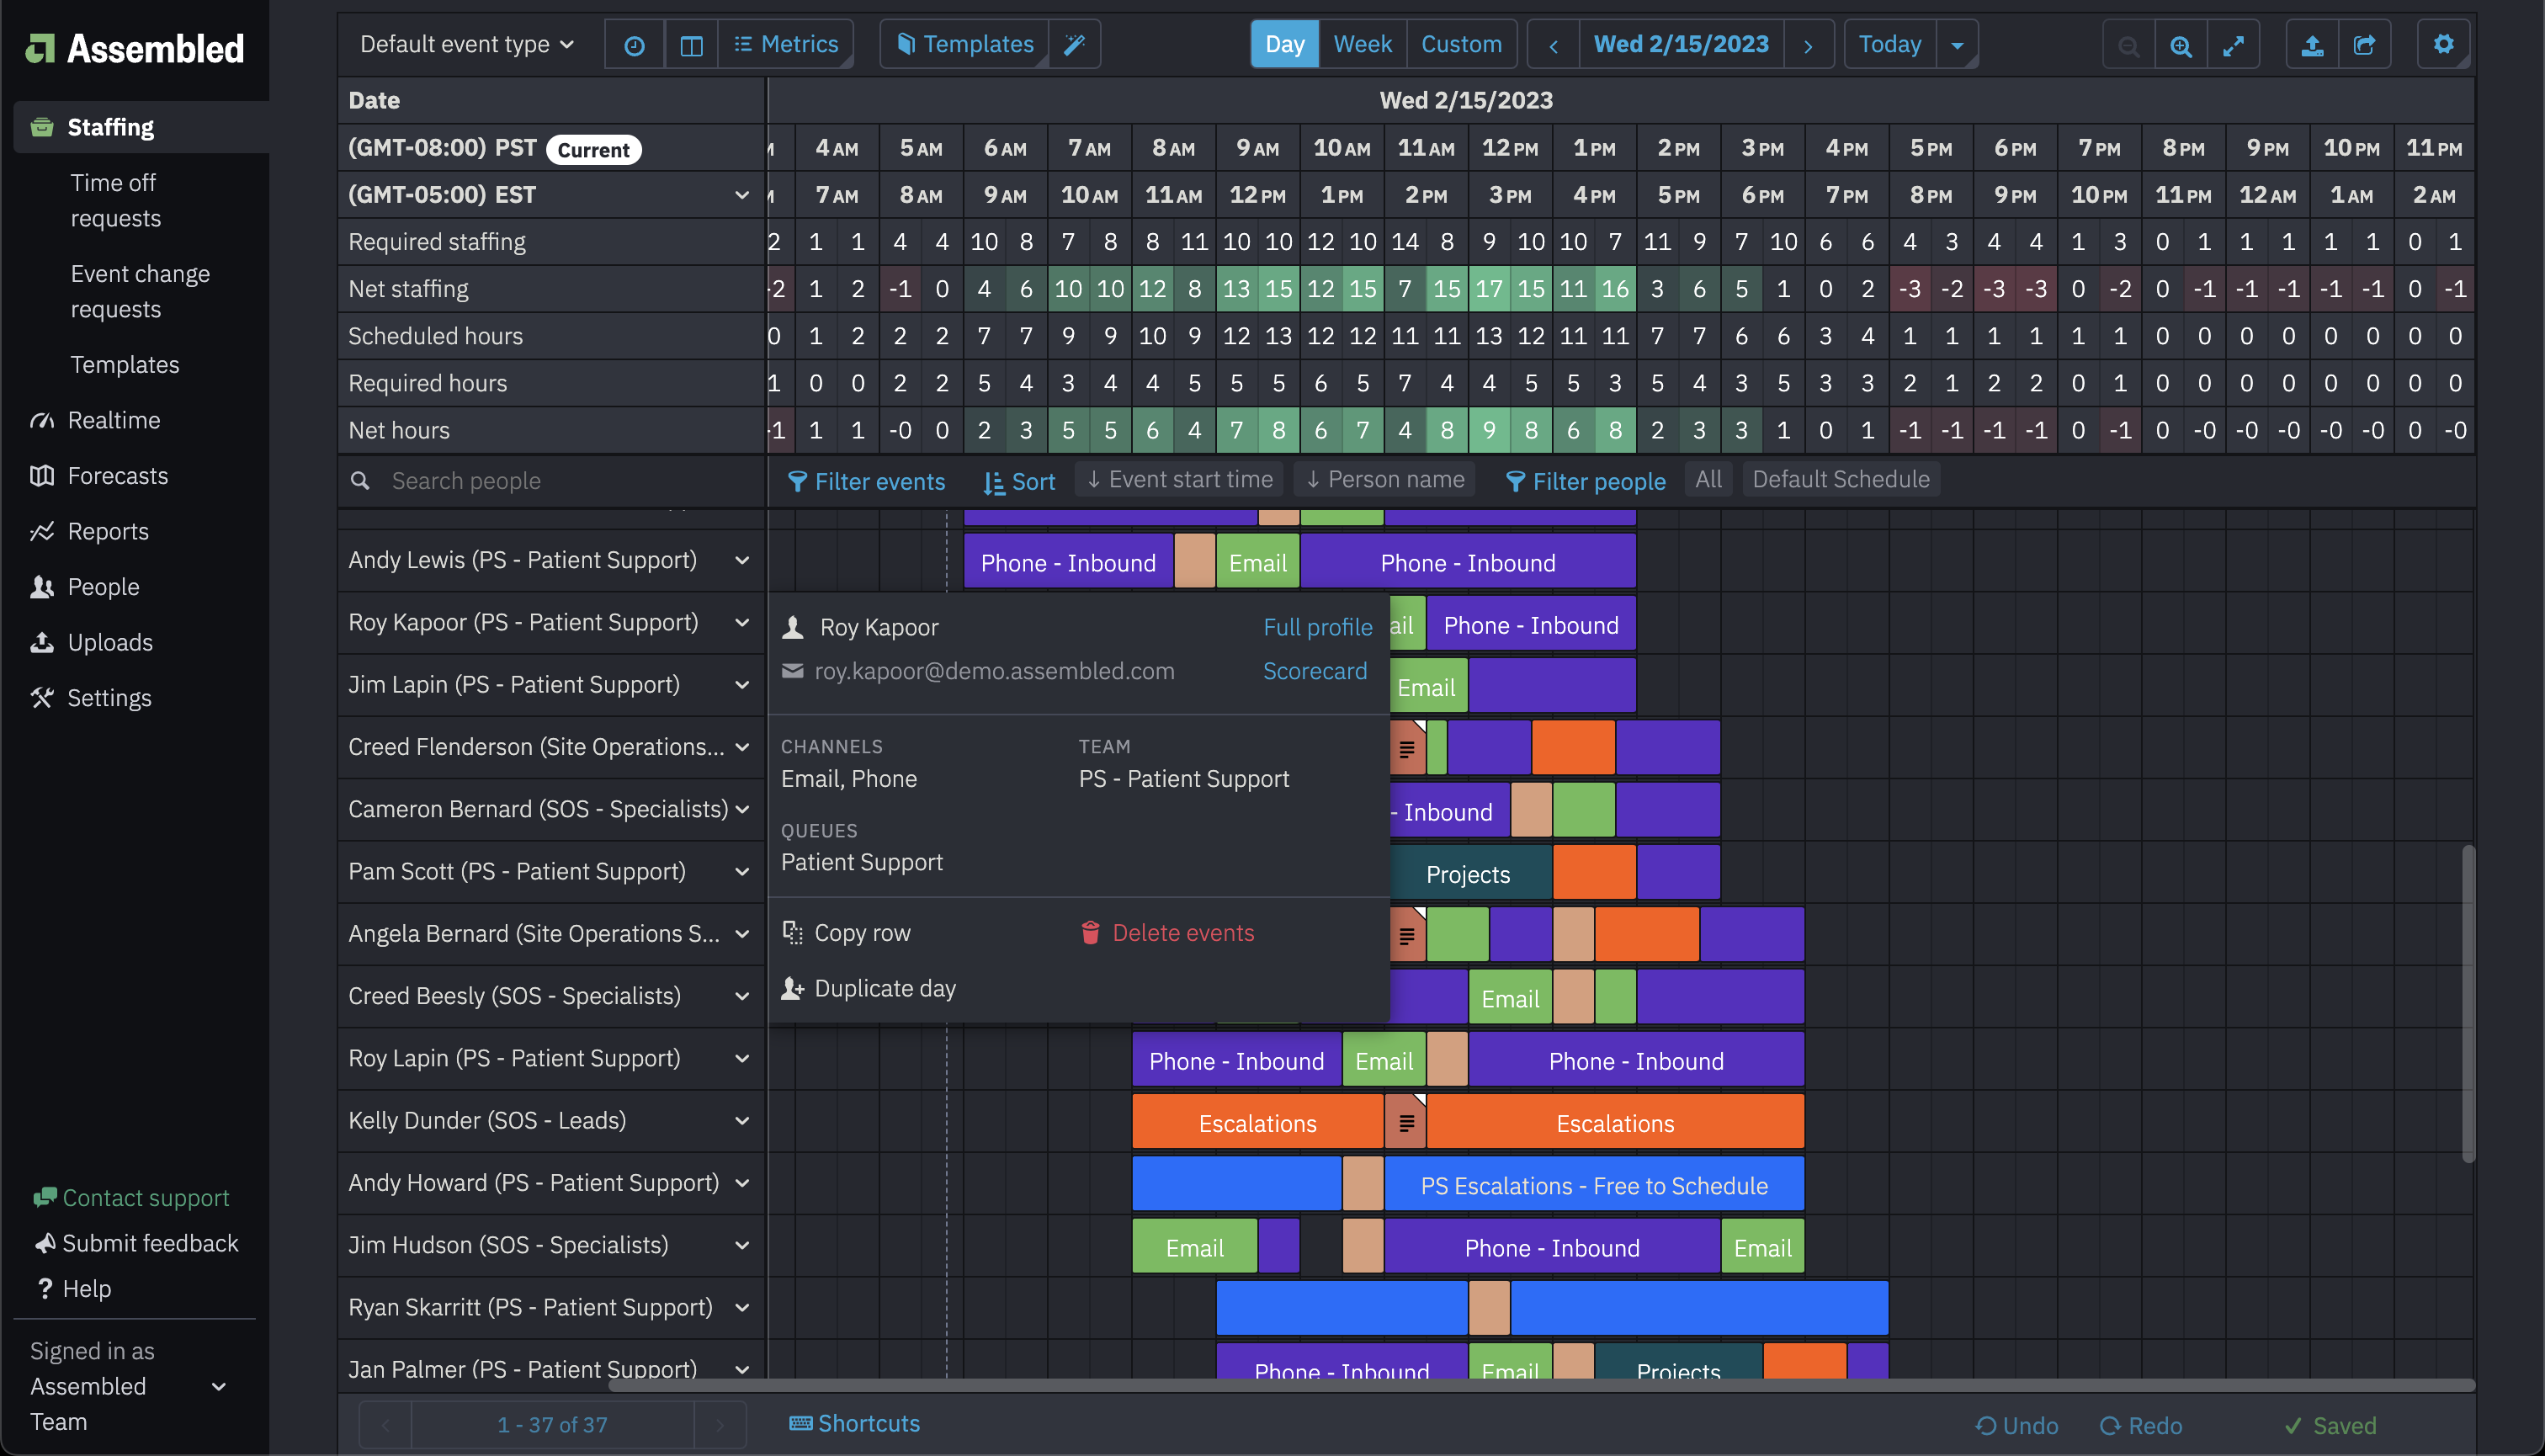Click the settings gear icon top right

[2444, 44]
